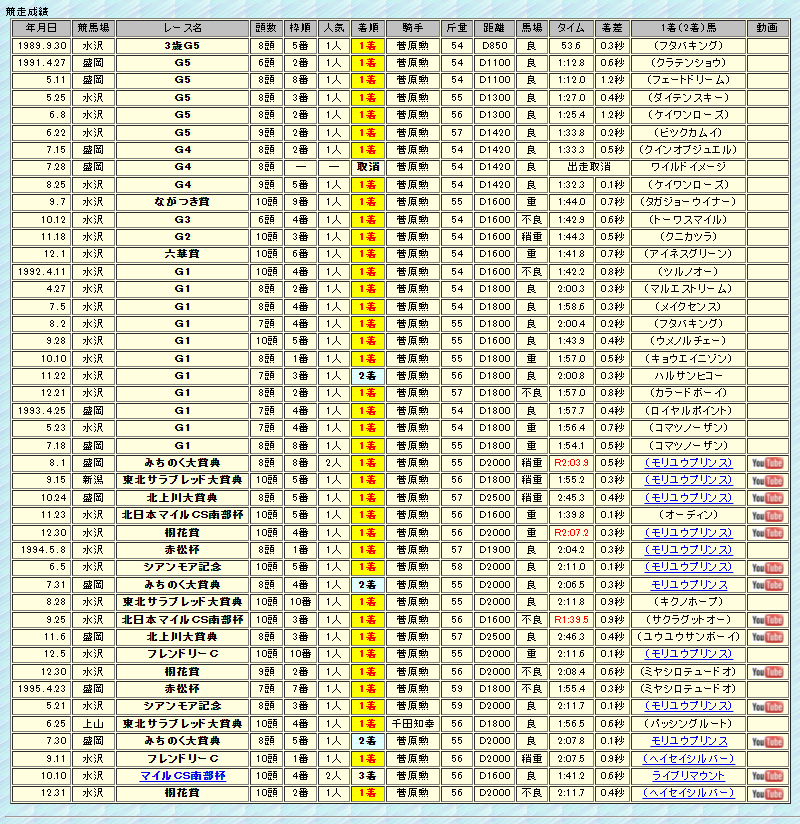Click YouTube icon for 11.6 ユウユウサンボーイ row
The height and width of the screenshot is (824, 800).
click(767, 637)
